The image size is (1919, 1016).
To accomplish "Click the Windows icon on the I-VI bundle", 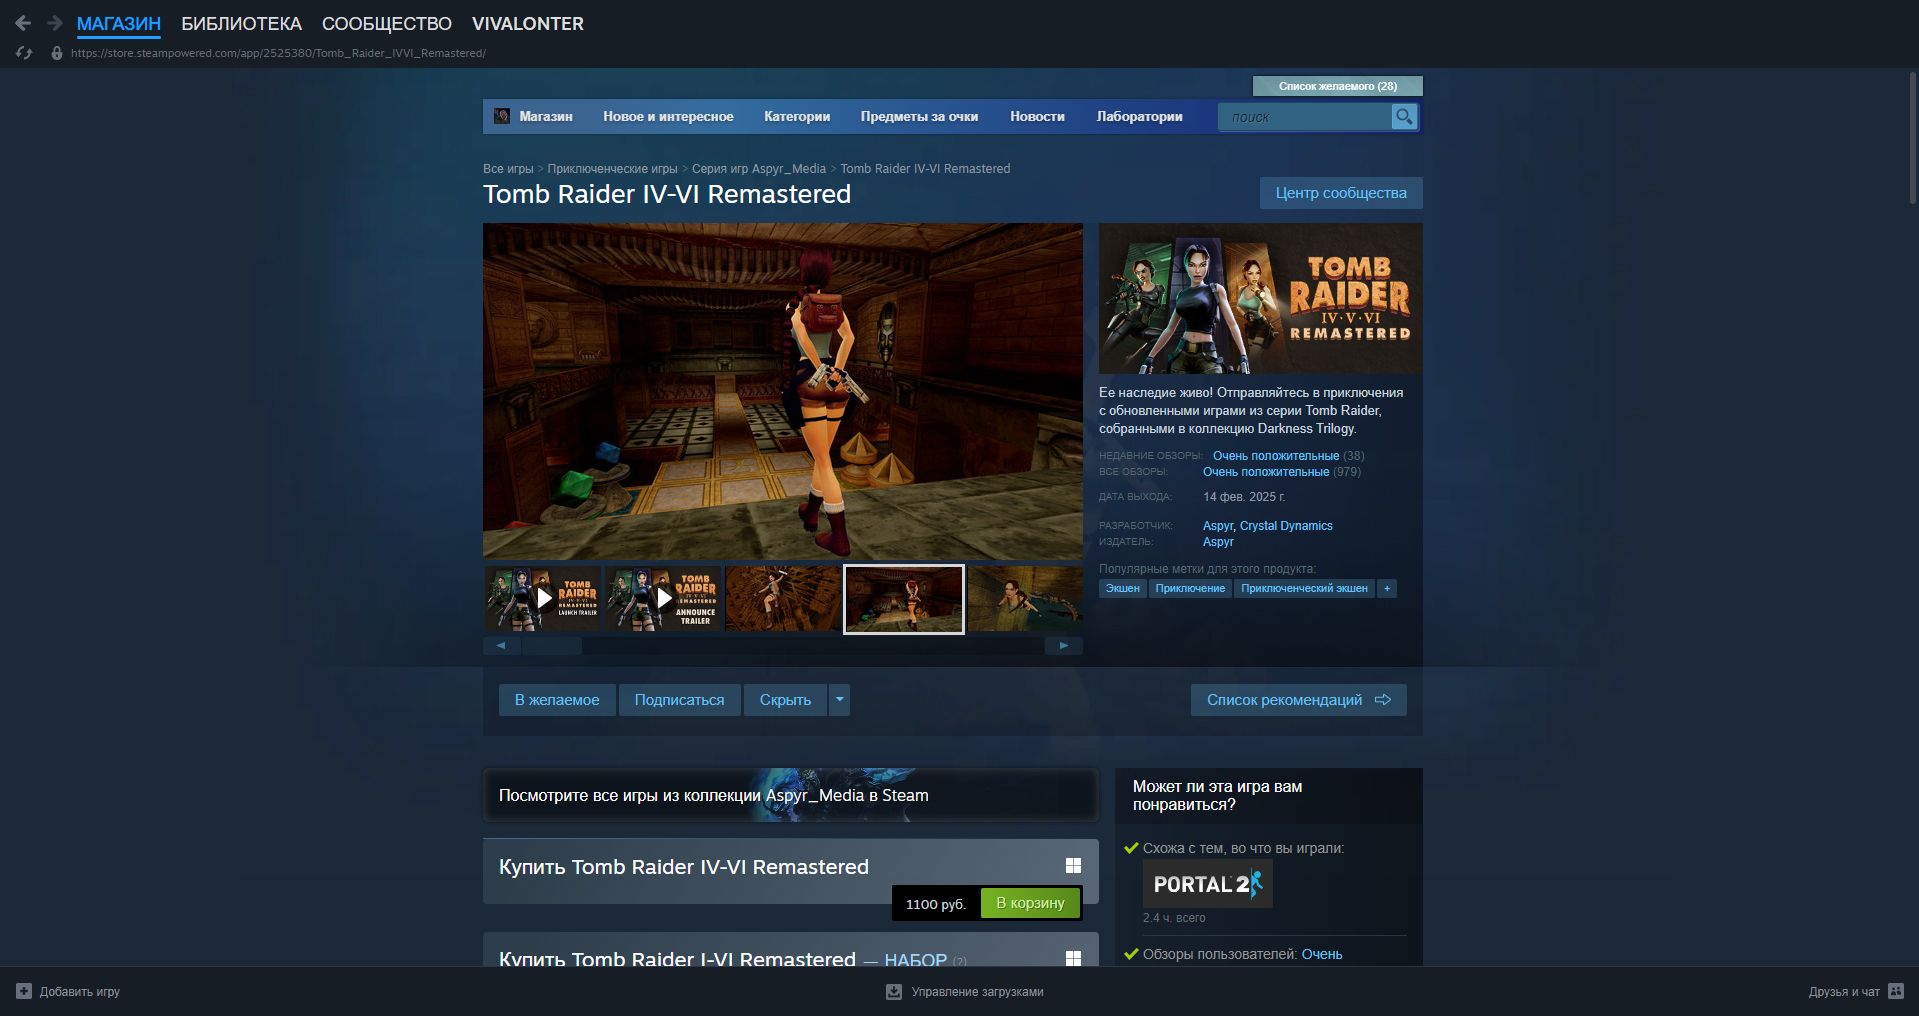I will point(1073,958).
